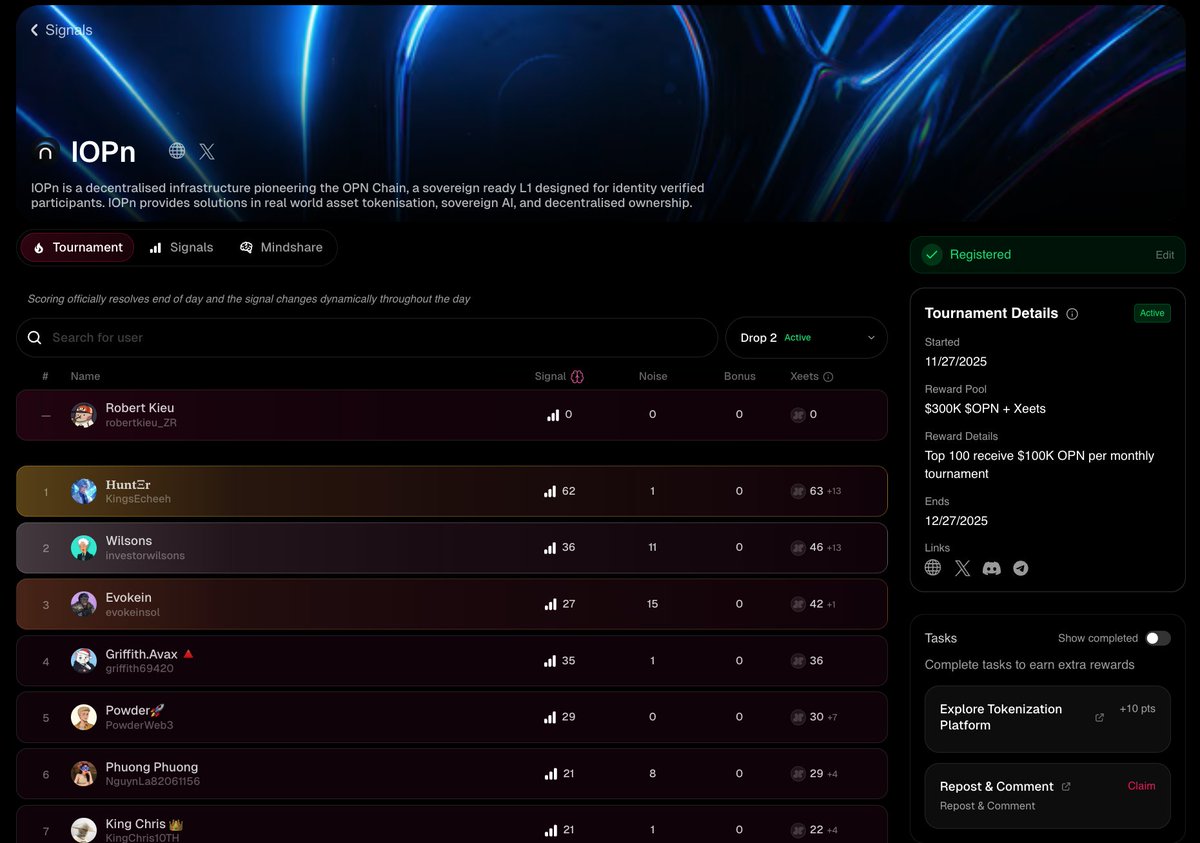Open the Explore Tokenization Platform task

(1047, 719)
